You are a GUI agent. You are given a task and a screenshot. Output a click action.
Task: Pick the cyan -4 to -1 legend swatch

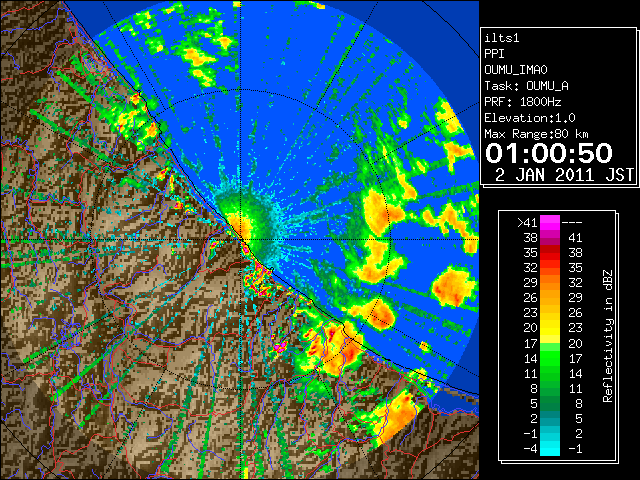point(550,448)
